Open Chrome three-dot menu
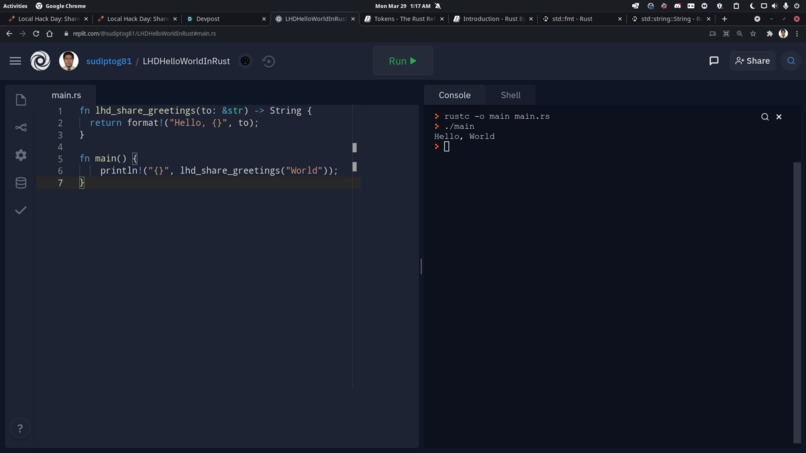Screen dimensions: 806x453 pos(797,33)
